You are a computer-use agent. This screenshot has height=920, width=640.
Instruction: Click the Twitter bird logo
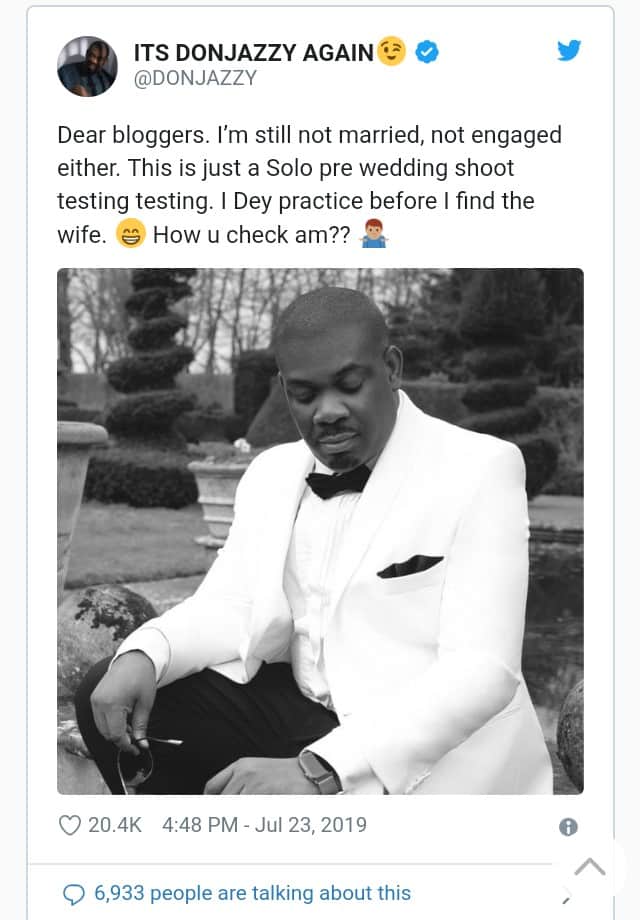click(569, 51)
